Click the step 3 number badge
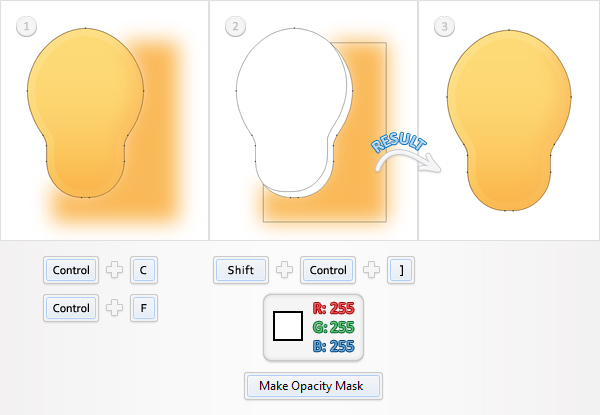The height and width of the screenshot is (415, 600). pos(444,26)
